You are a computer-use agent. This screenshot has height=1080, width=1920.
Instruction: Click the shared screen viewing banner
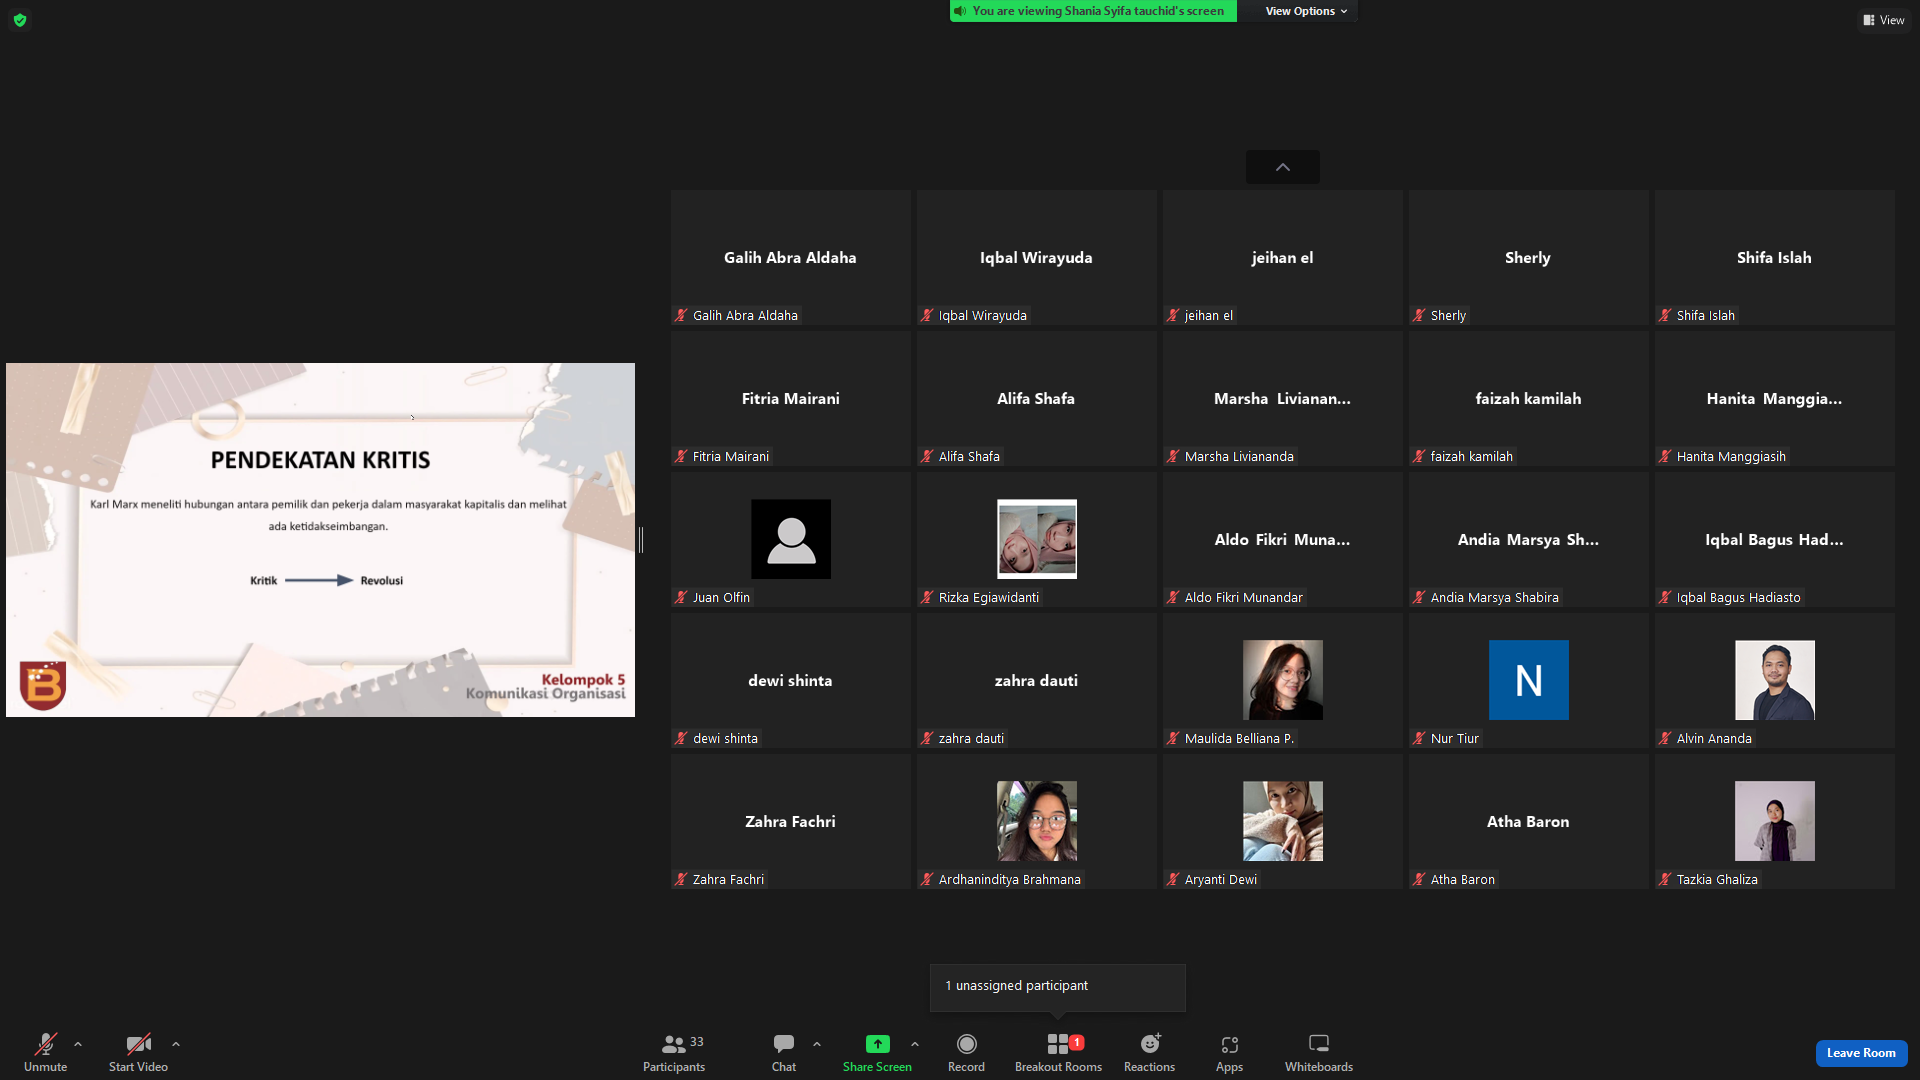(1093, 11)
